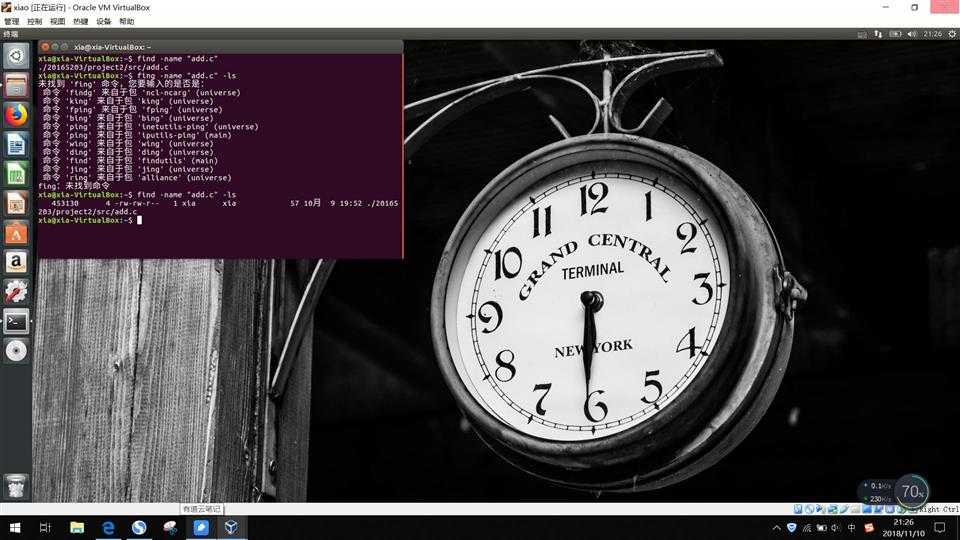Click the 70% memory accelerator ball
Image resolution: width=960 pixels, height=540 pixels.
pos(912,491)
